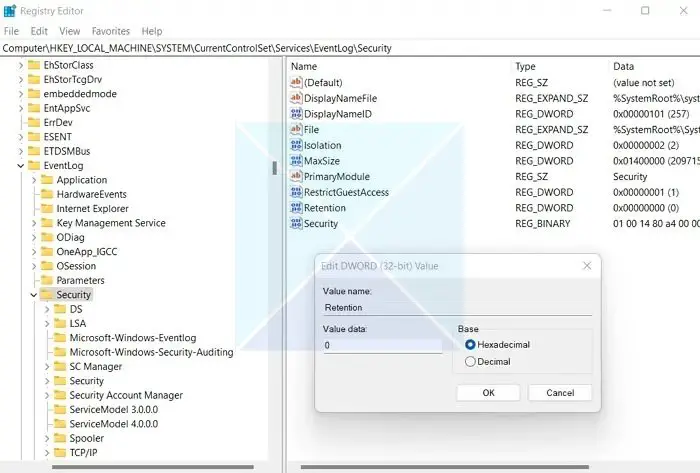Select the Microsoft-Windows-Security-Auditing key

click(x=151, y=352)
